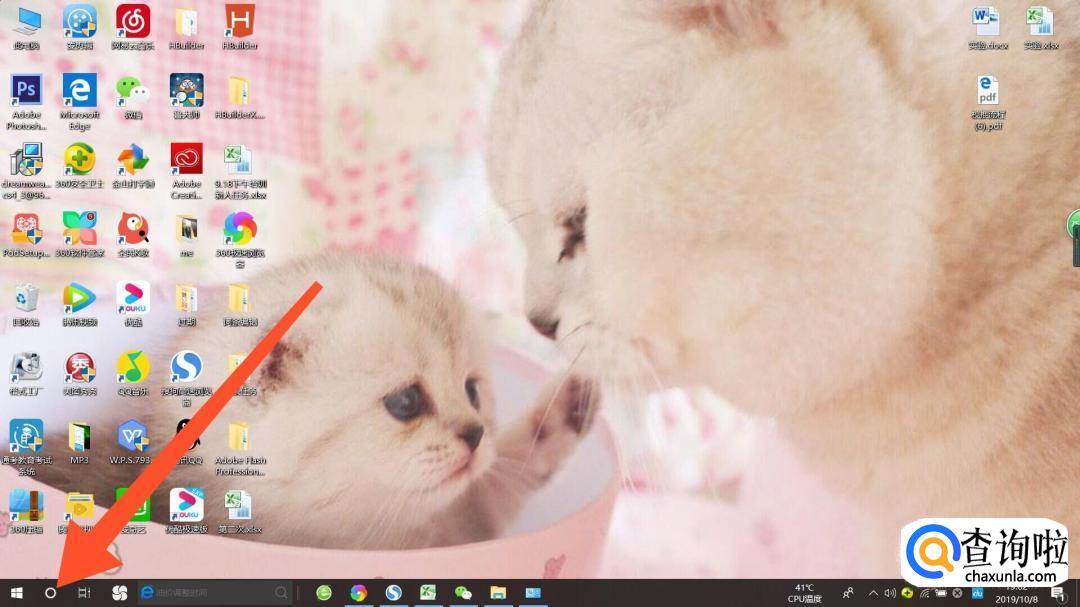Image resolution: width=1080 pixels, height=607 pixels.
Task: Select the pdf file on desktop
Action: click(988, 102)
